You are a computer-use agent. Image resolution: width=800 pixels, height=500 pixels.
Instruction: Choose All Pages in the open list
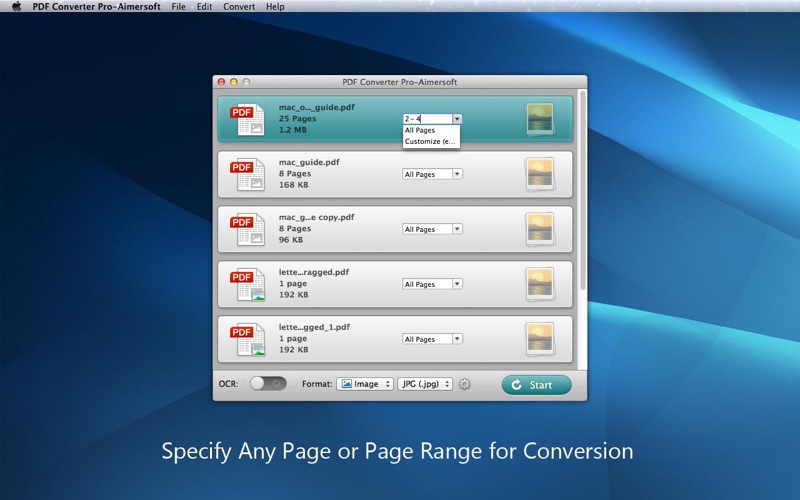click(420, 130)
